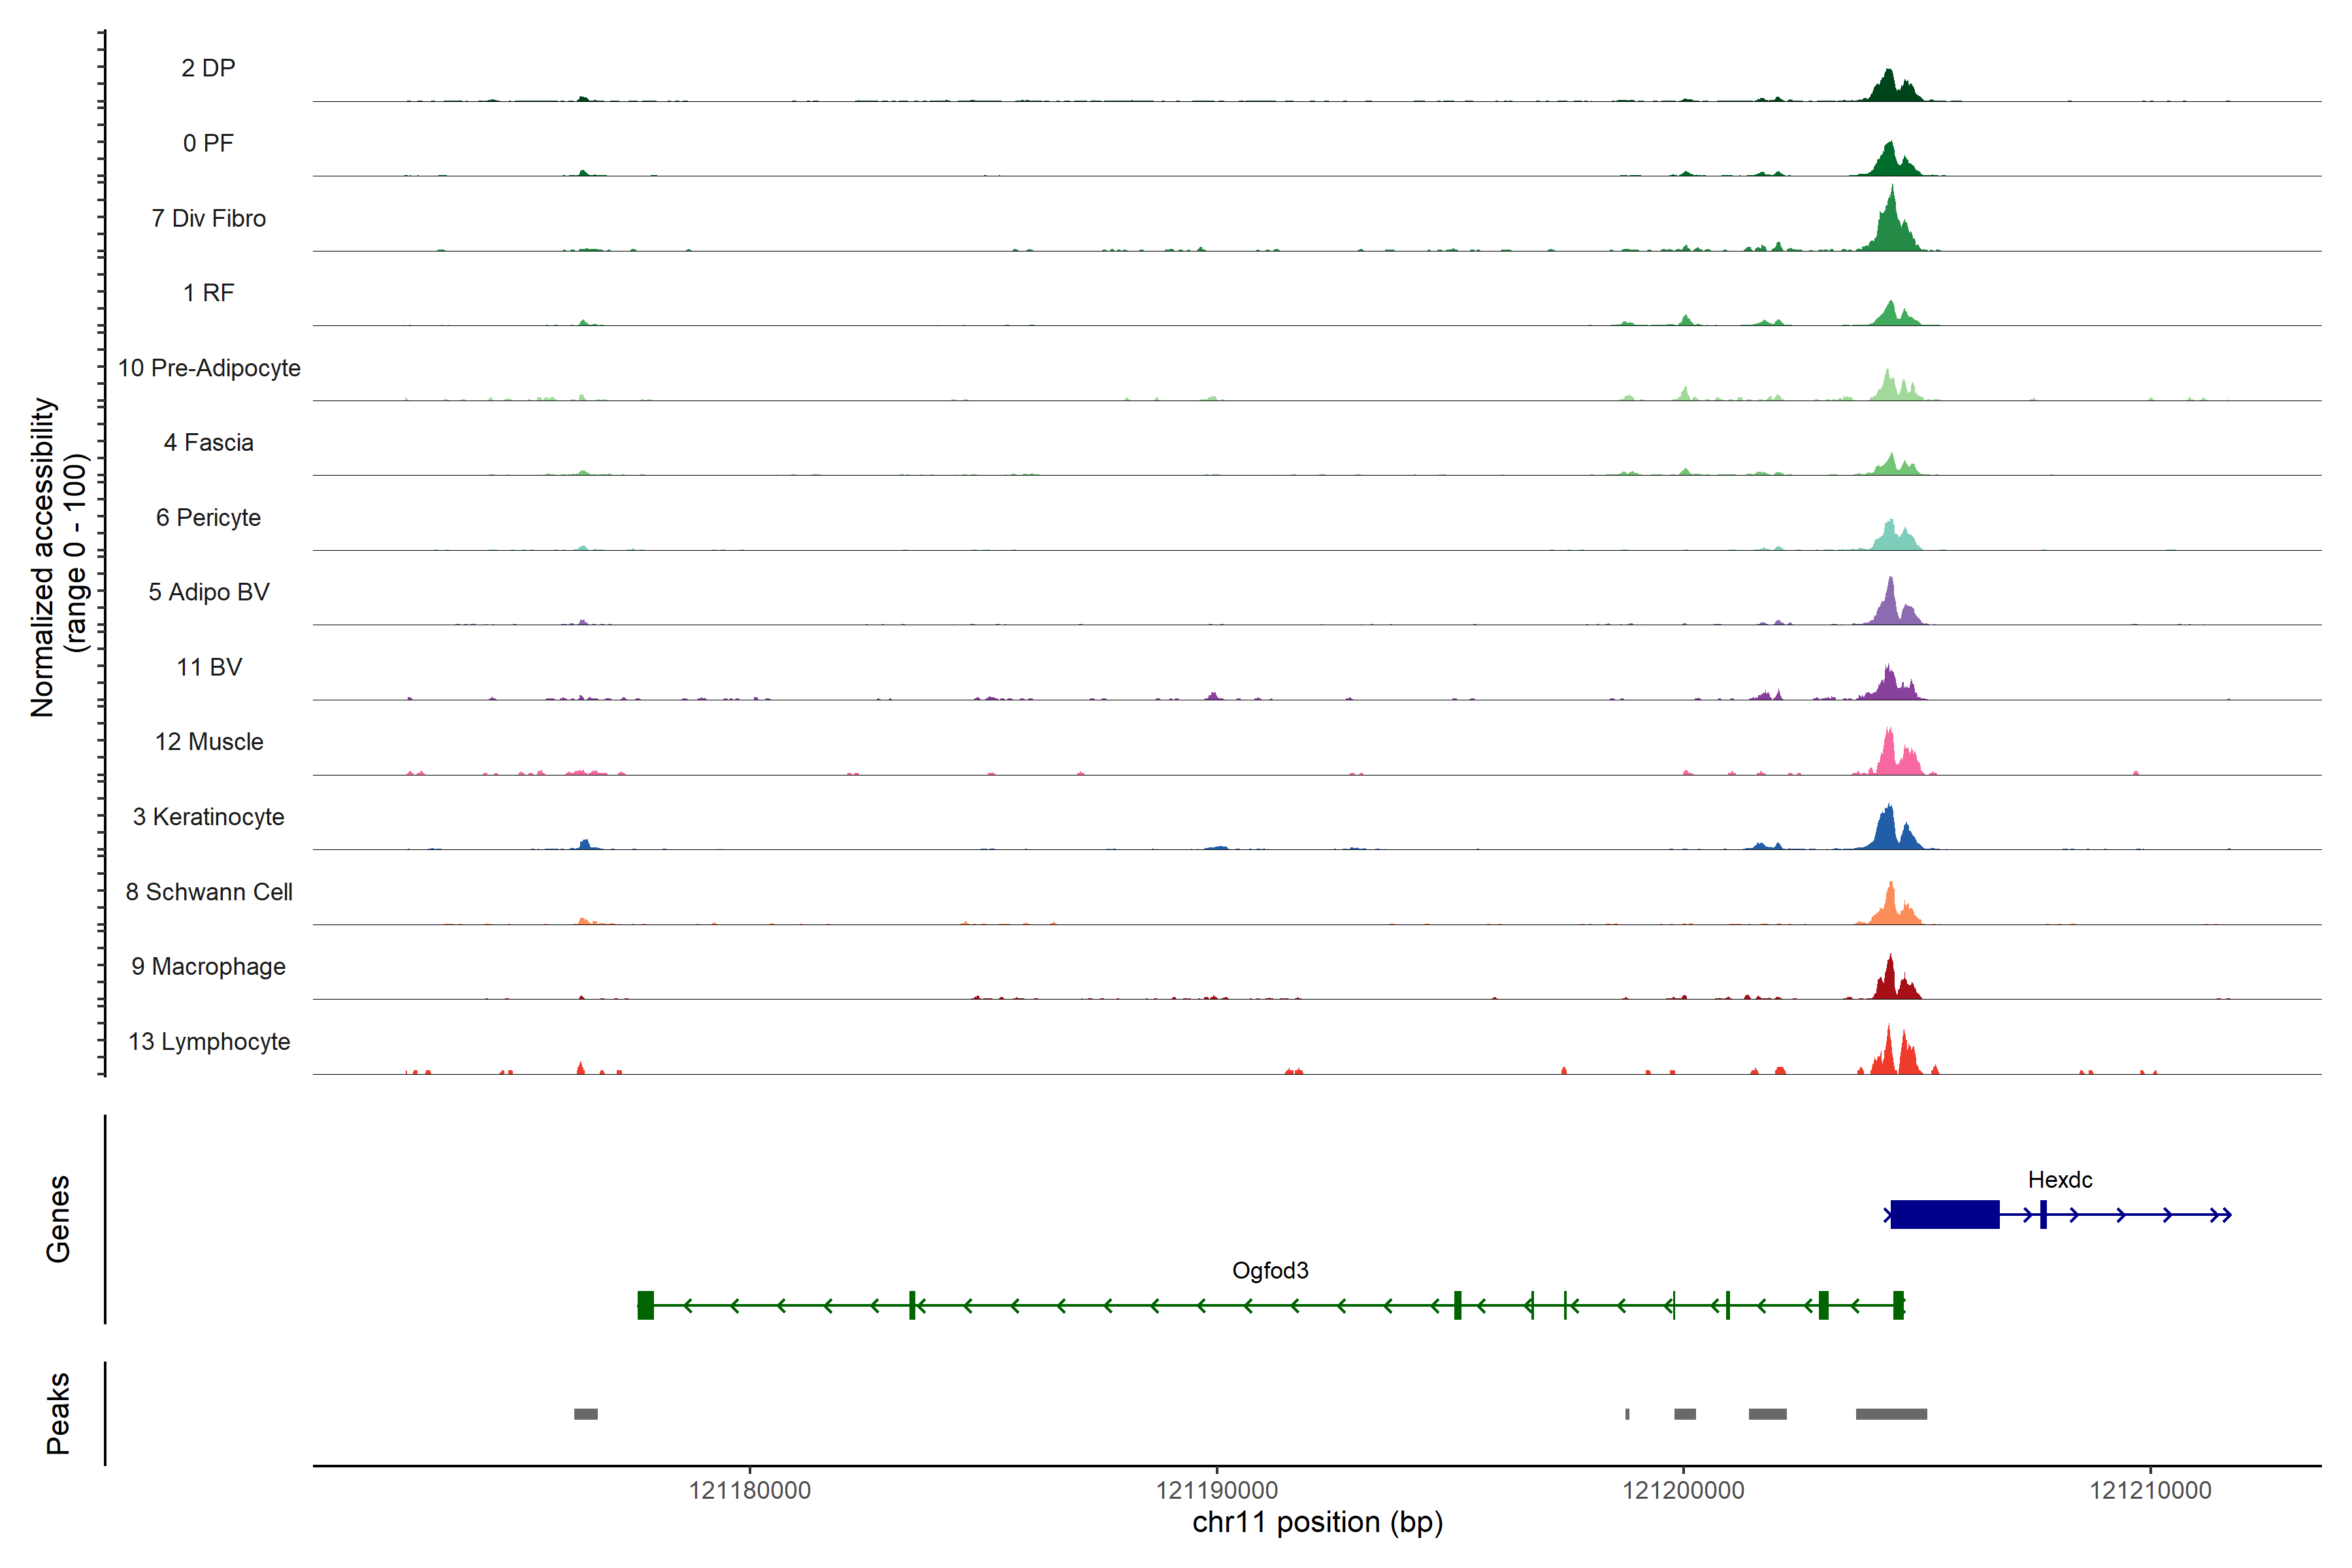The width and height of the screenshot is (2352, 1568).
Task: Click the large blue Hexdc exon block
Action: 1944,1215
